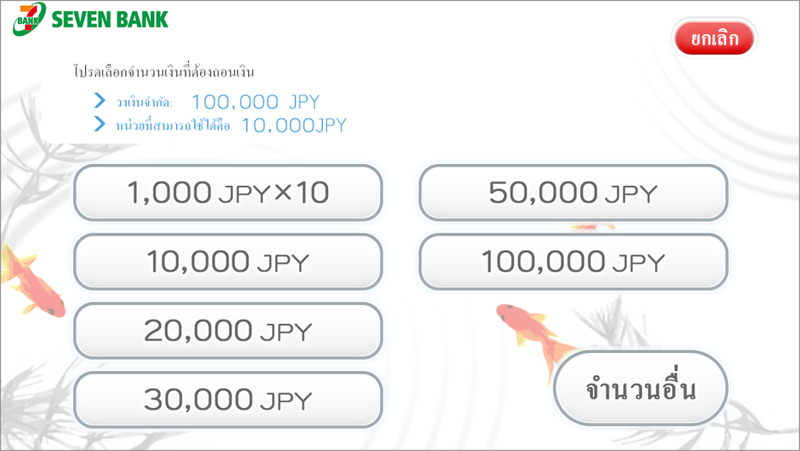Image resolution: width=800 pixels, height=451 pixels.
Task: Click the Thai instruction heading text
Action: [164, 72]
